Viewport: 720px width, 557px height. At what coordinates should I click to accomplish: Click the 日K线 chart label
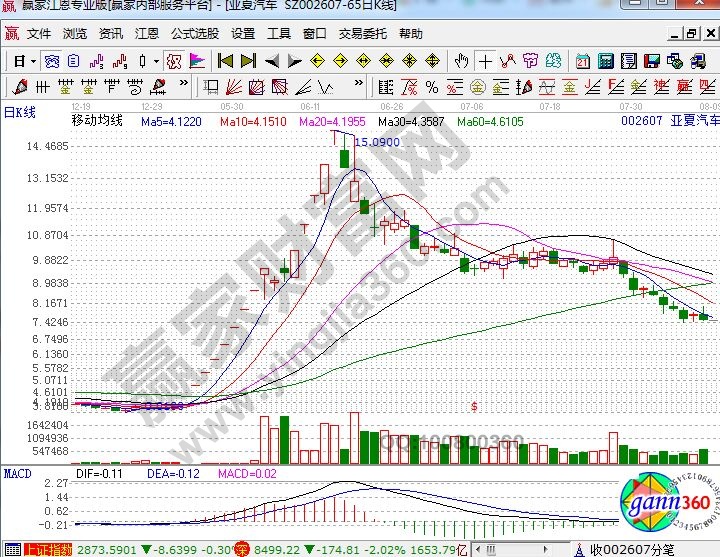tap(20, 111)
